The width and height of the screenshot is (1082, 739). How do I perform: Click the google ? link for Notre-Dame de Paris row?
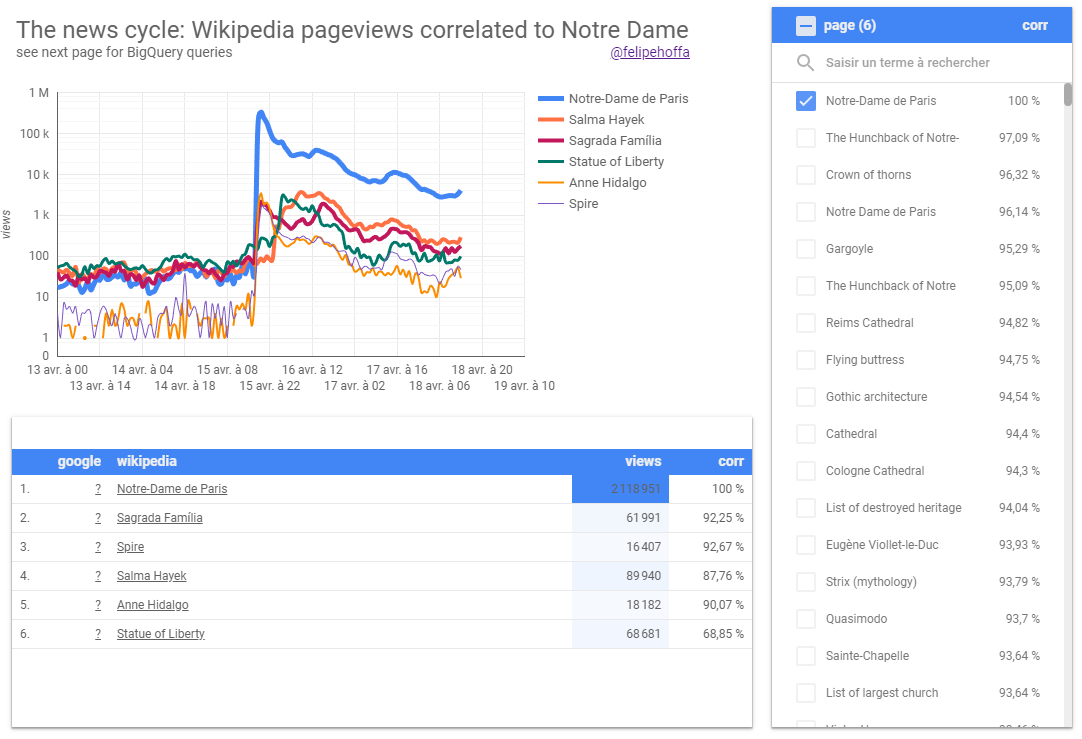(98, 489)
